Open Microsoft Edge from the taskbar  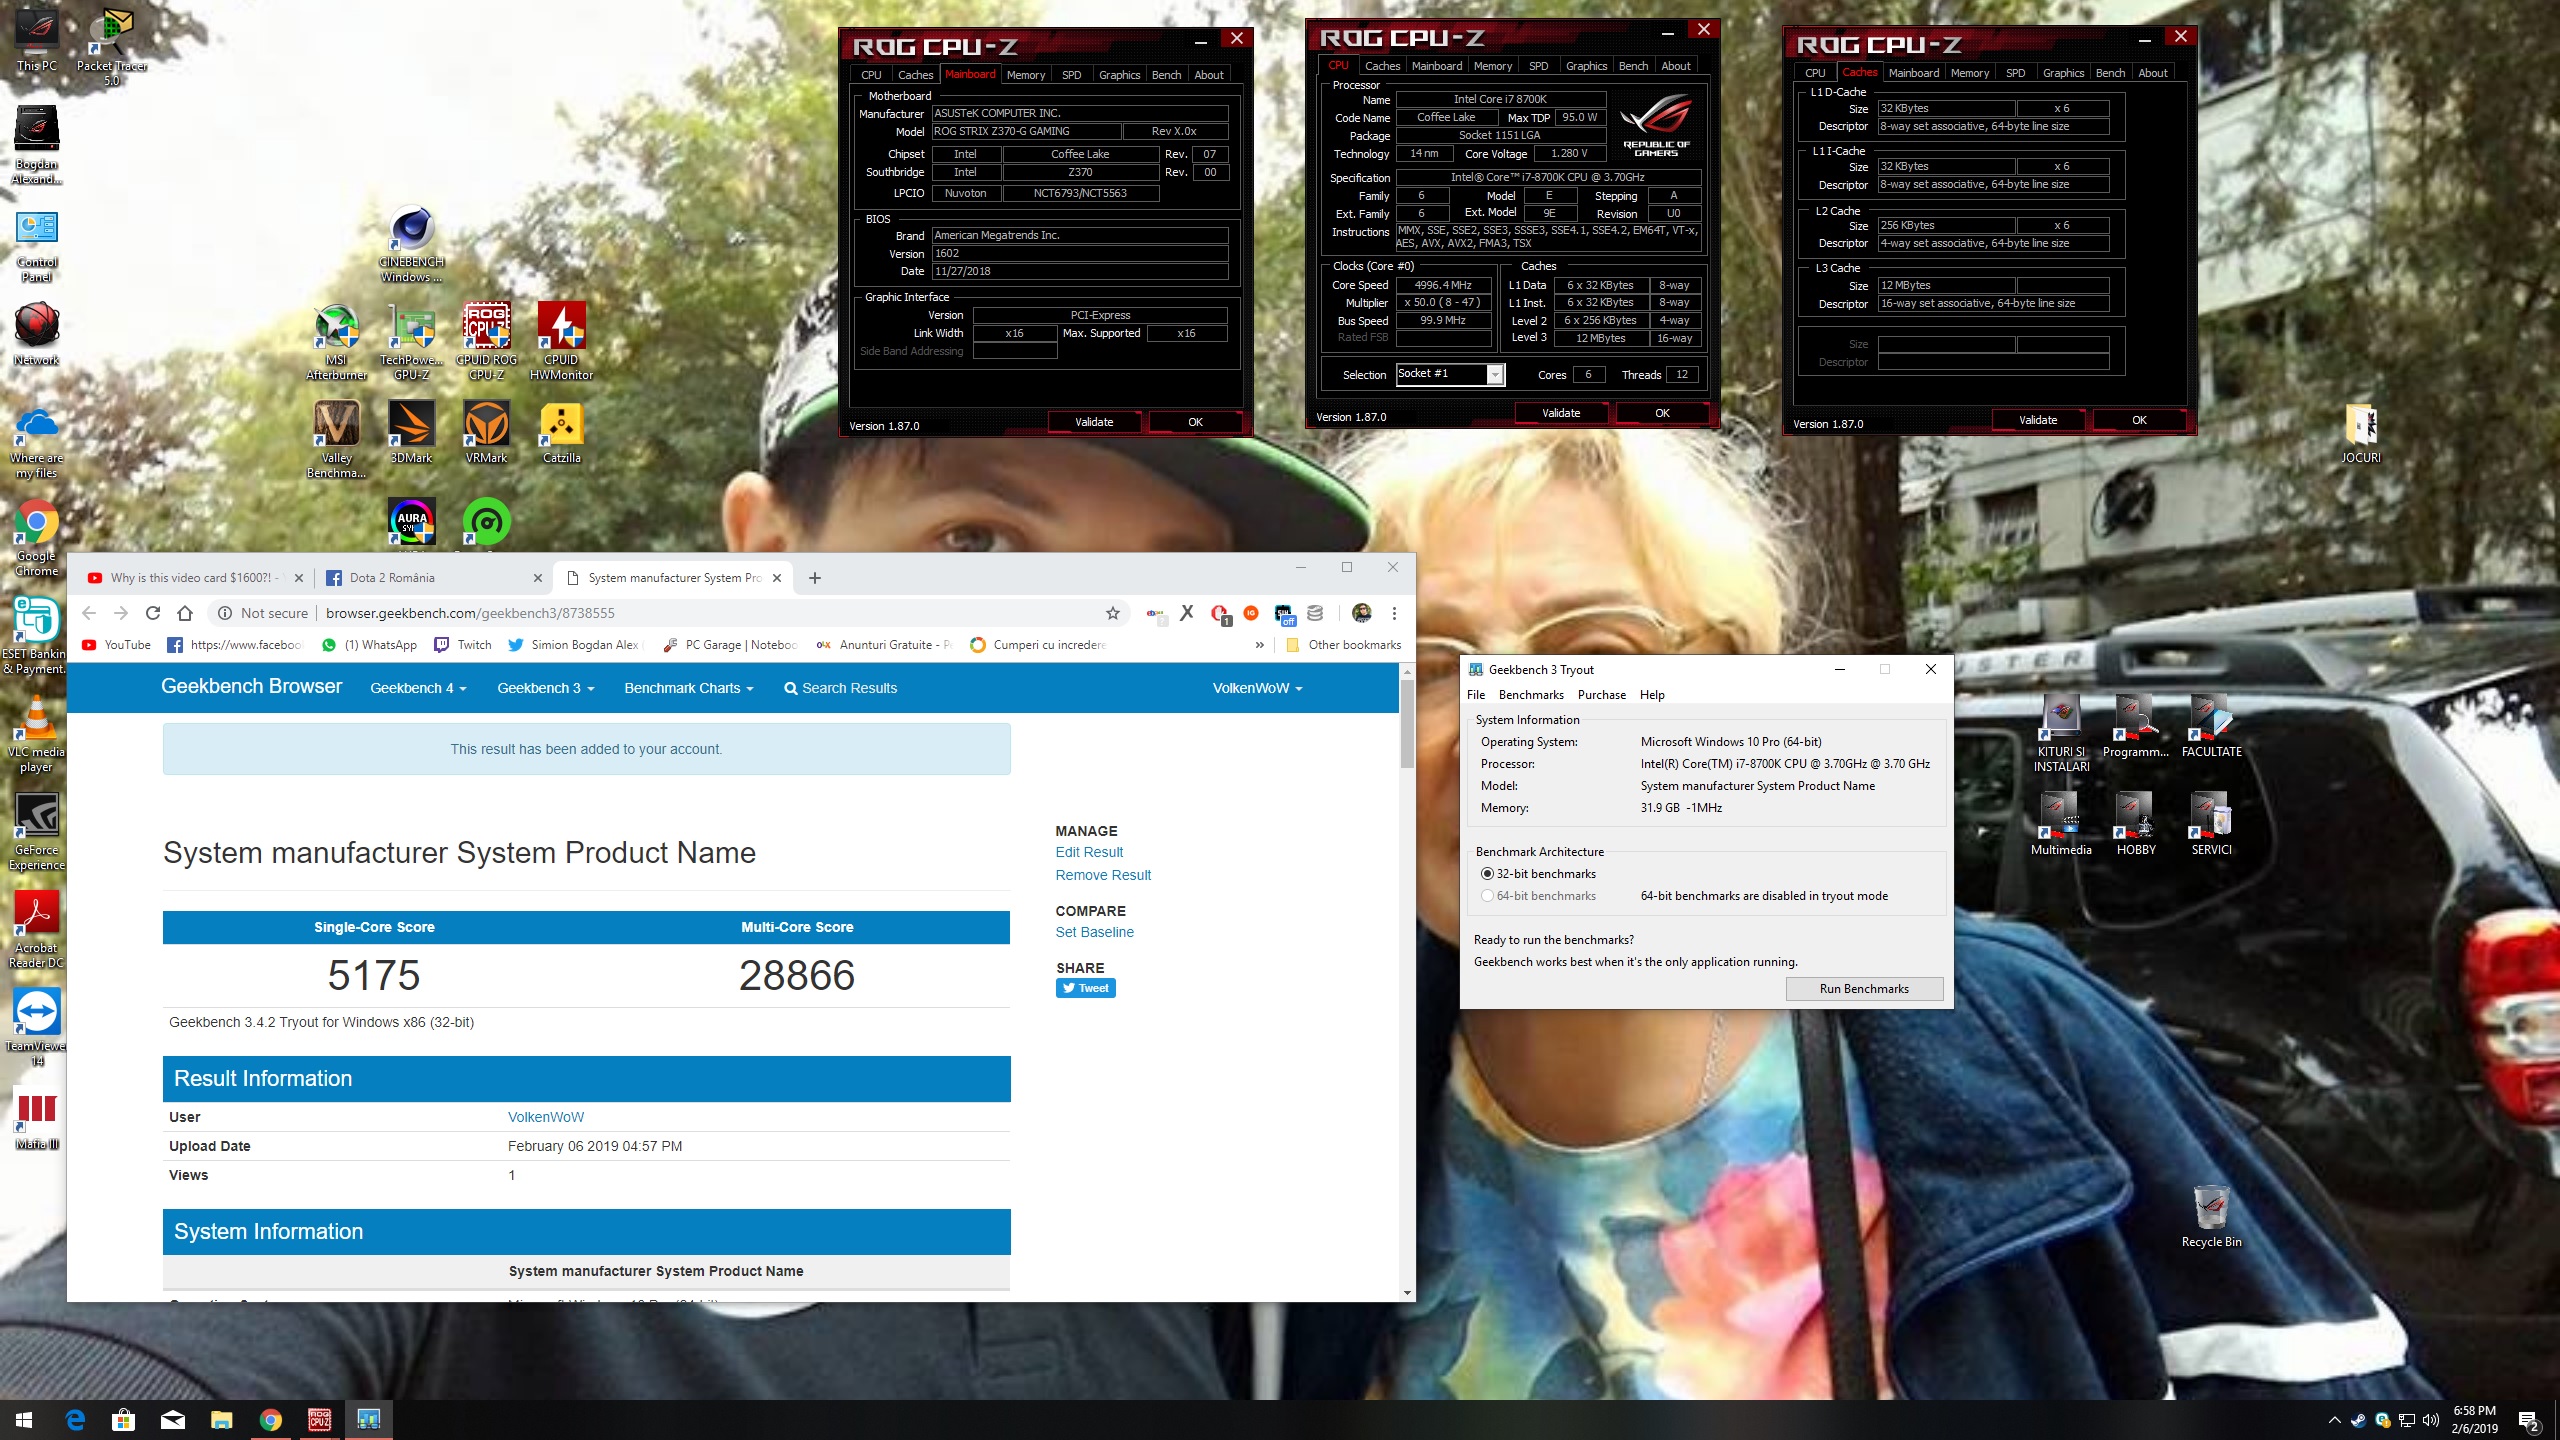(x=75, y=1419)
